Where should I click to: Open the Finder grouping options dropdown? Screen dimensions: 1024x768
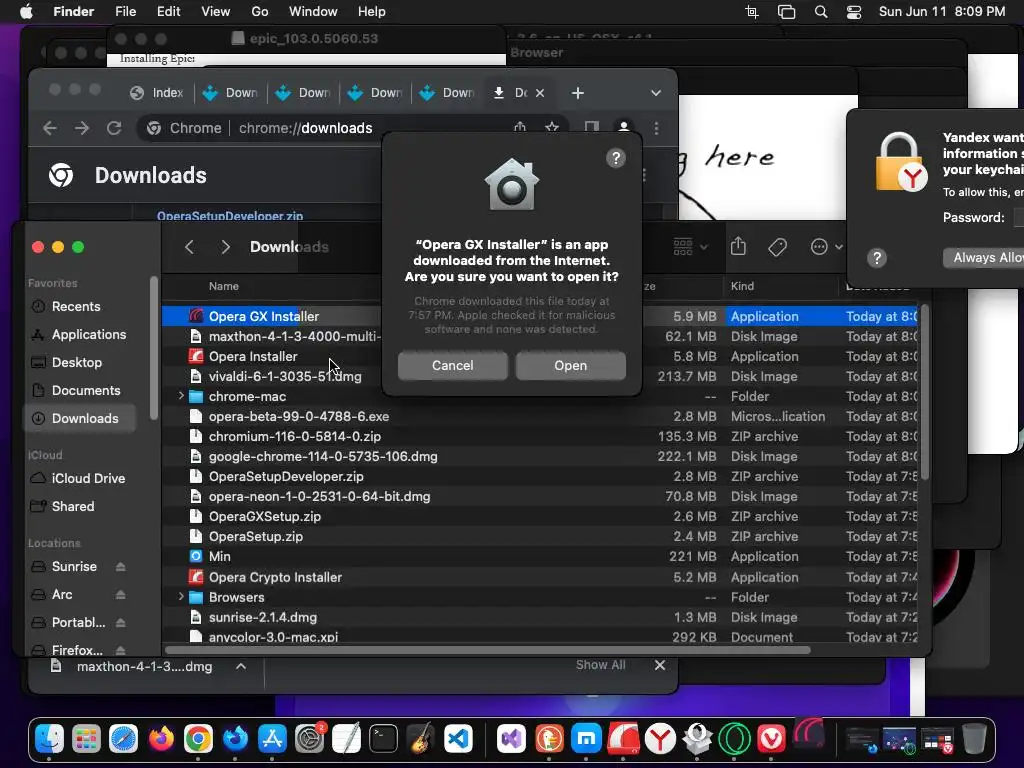coord(690,247)
